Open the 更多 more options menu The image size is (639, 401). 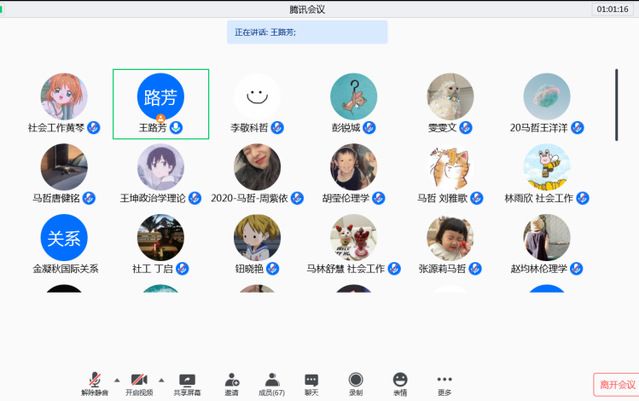pyautogui.click(x=444, y=382)
